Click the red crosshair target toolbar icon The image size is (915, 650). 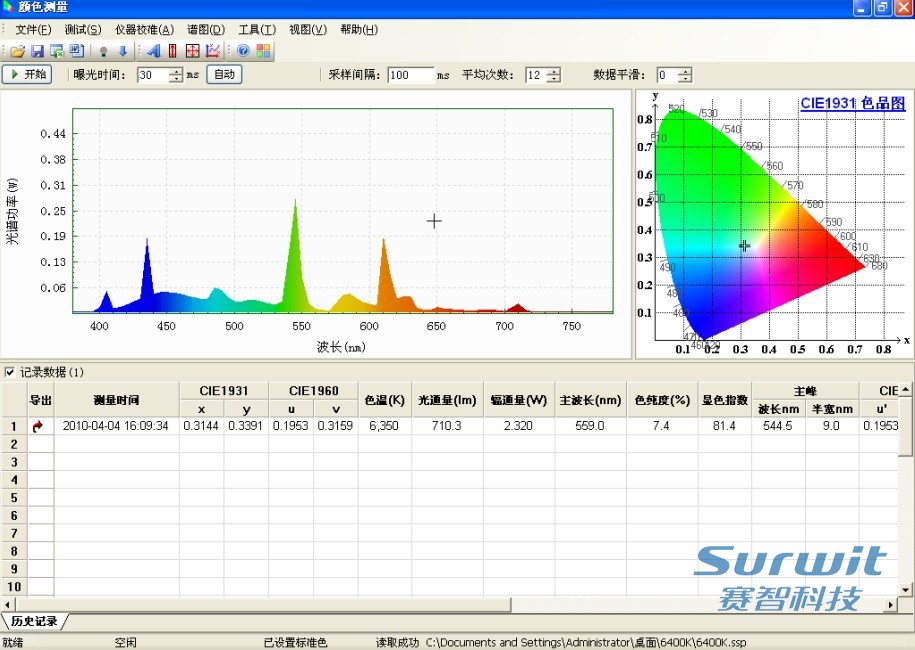click(x=193, y=51)
